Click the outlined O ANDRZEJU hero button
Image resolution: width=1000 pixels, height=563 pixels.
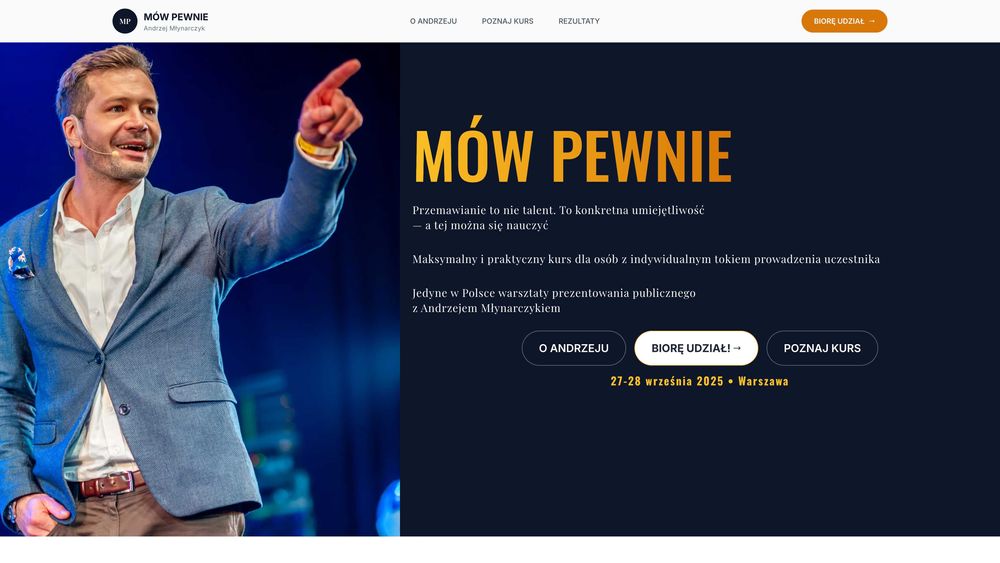(573, 348)
